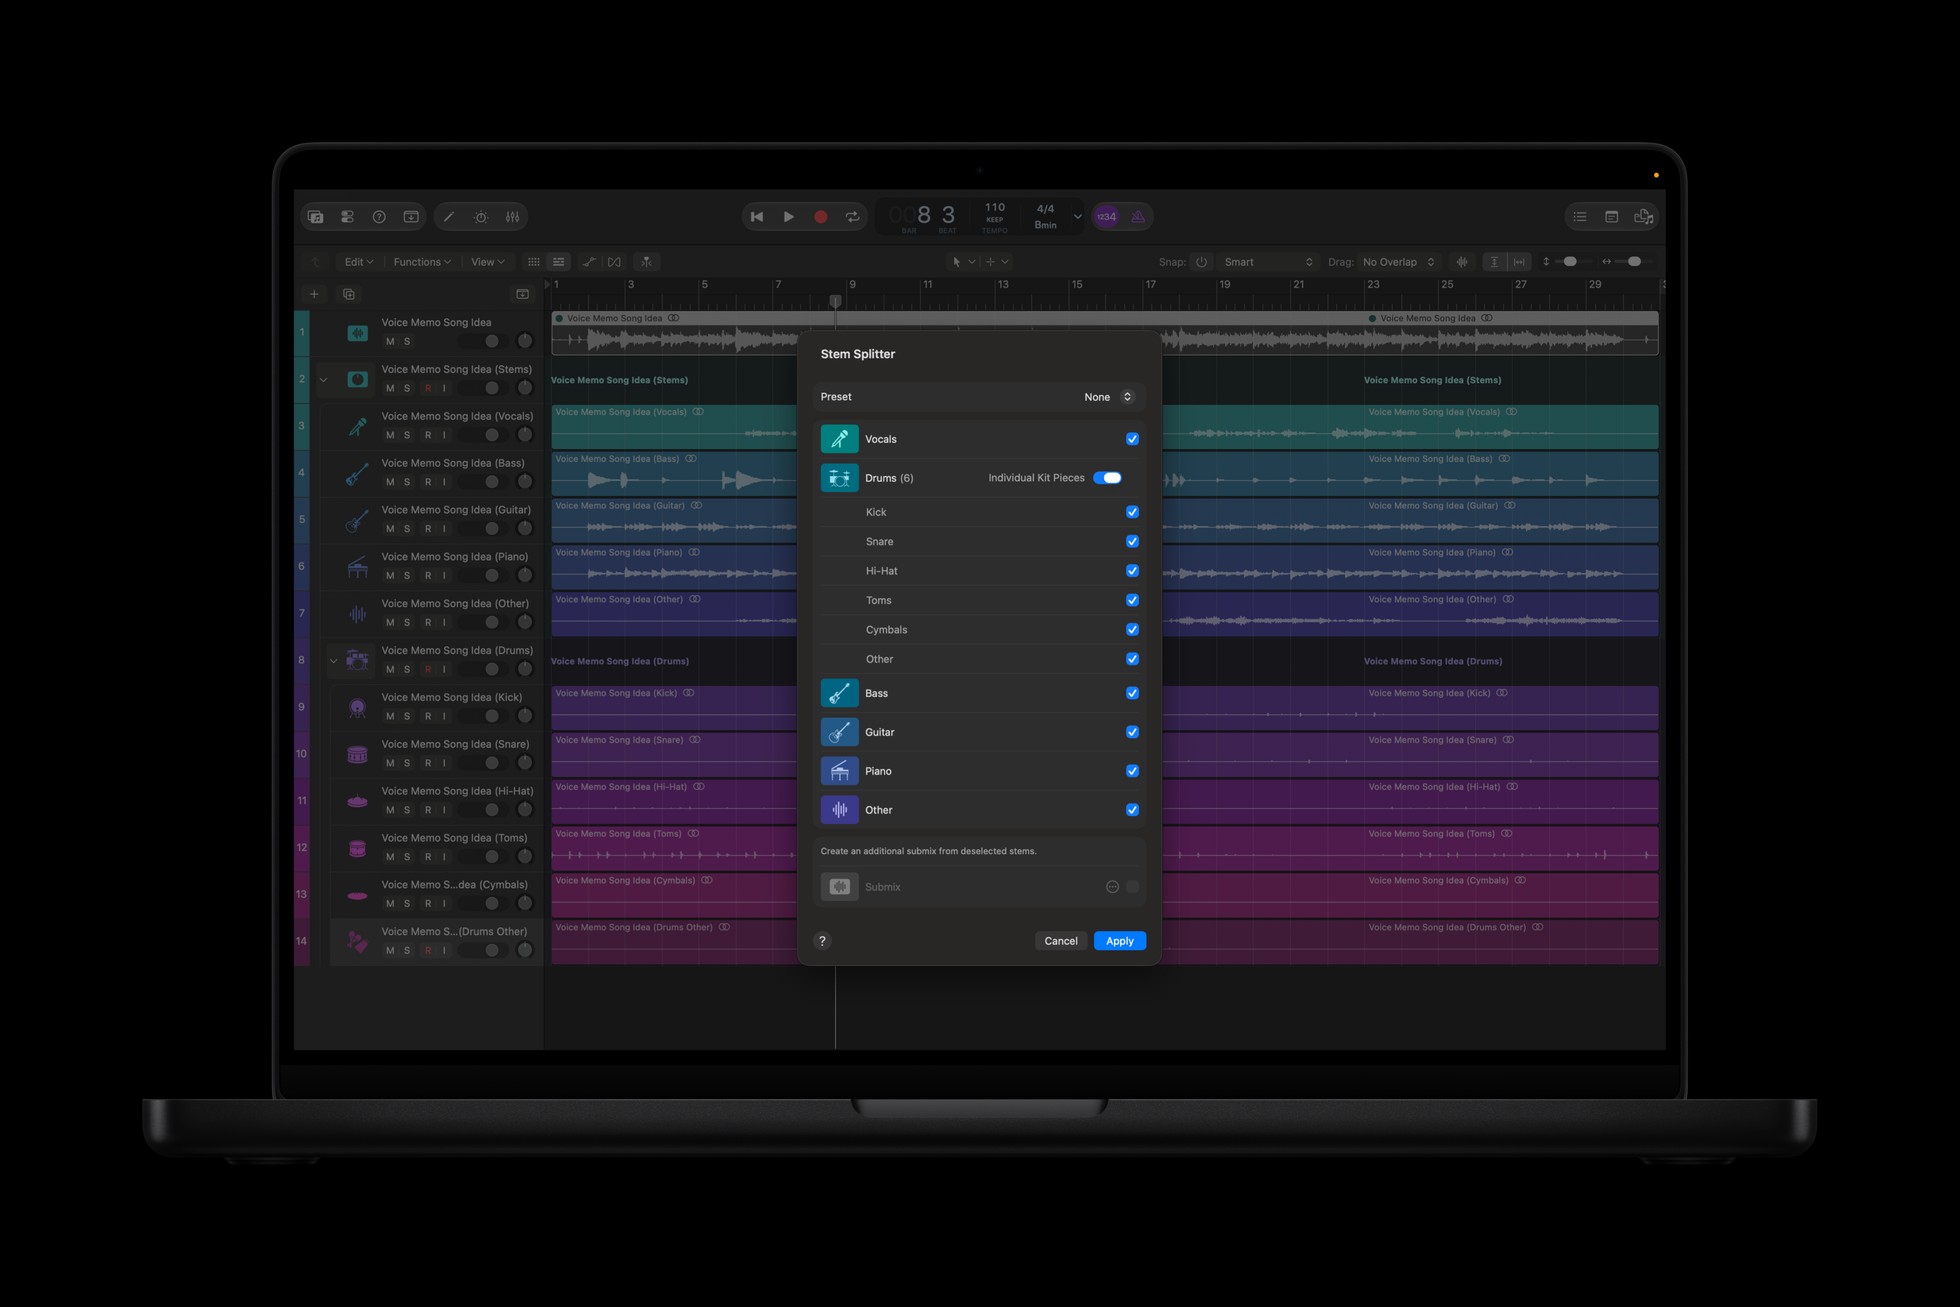
Task: Open the display mode chevron by the time signature
Action: [1077, 217]
